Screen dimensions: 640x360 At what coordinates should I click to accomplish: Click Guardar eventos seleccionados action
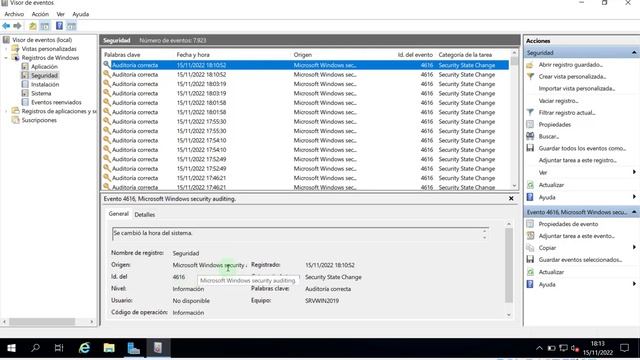[x=580, y=260]
